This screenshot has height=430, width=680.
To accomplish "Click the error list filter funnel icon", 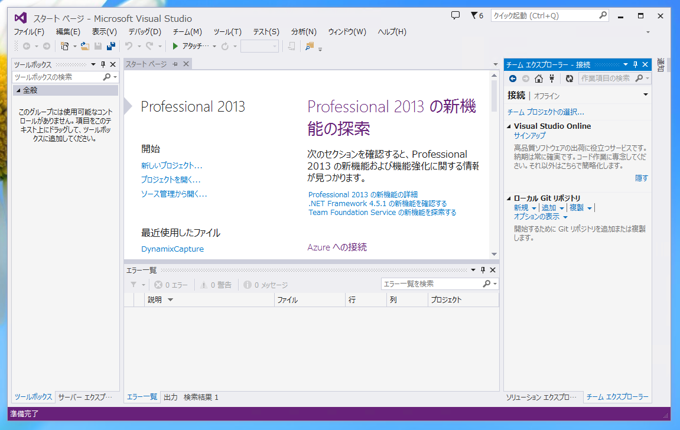I will [x=134, y=285].
